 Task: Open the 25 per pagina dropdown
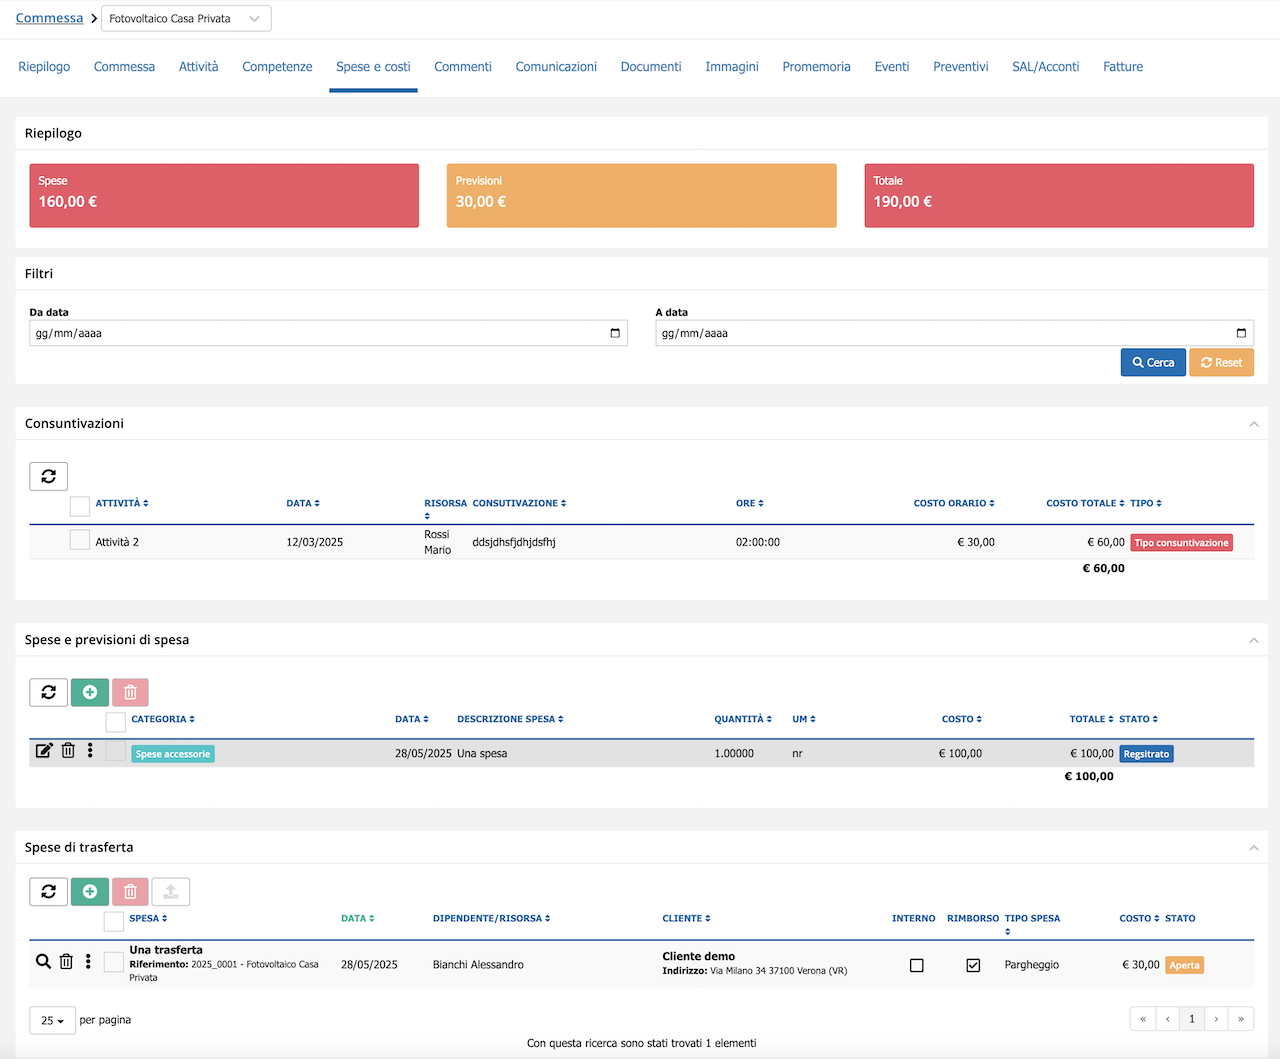(52, 1020)
